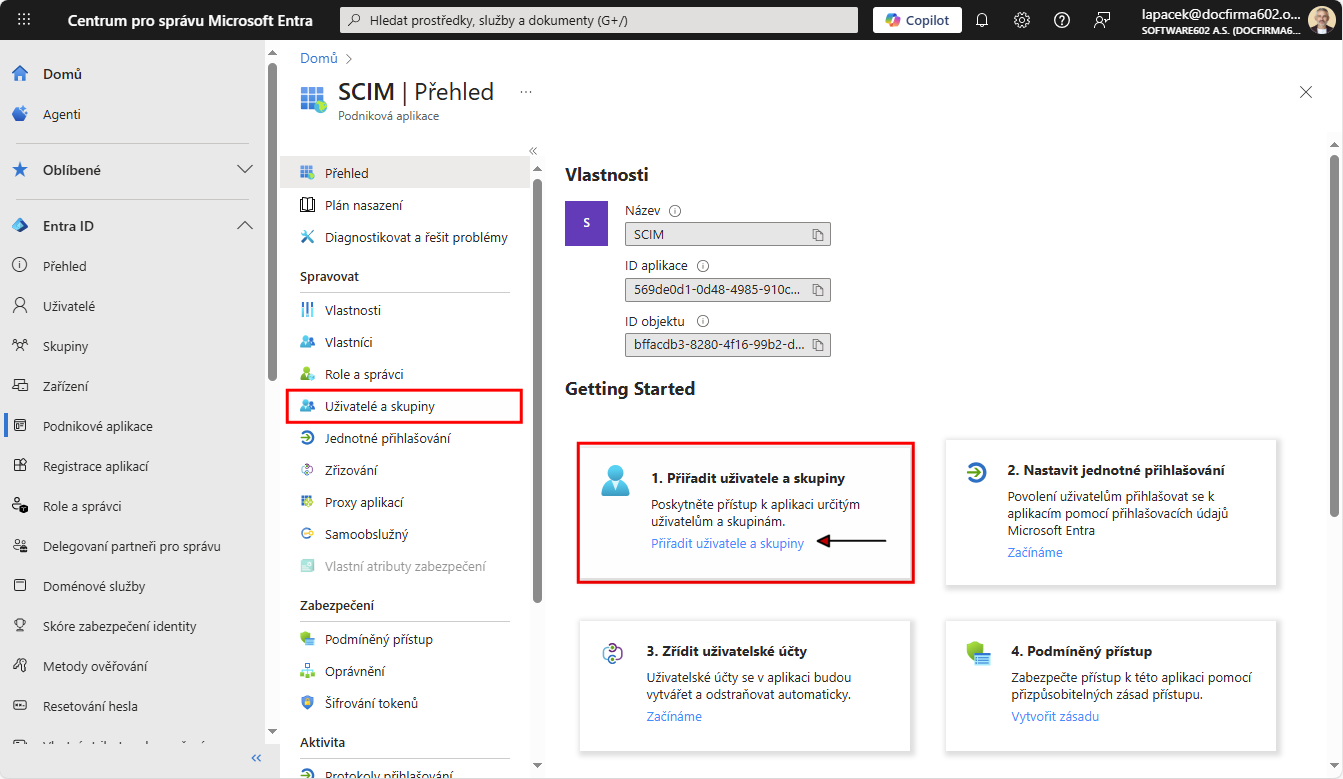Image resolution: width=1343 pixels, height=779 pixels.
Task: Click the Copilot button
Action: 917,20
